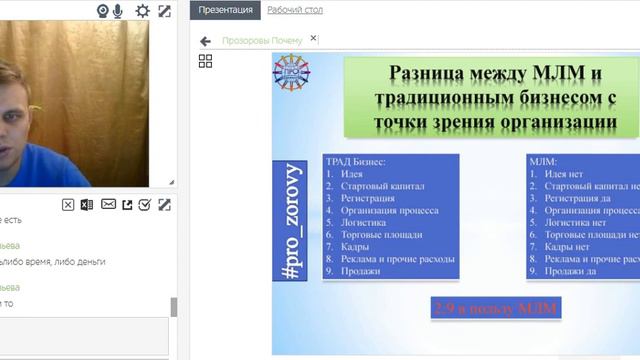Click the Торговые площади item in ТРАД list
This screenshot has width=640, height=360.
pos(382,235)
